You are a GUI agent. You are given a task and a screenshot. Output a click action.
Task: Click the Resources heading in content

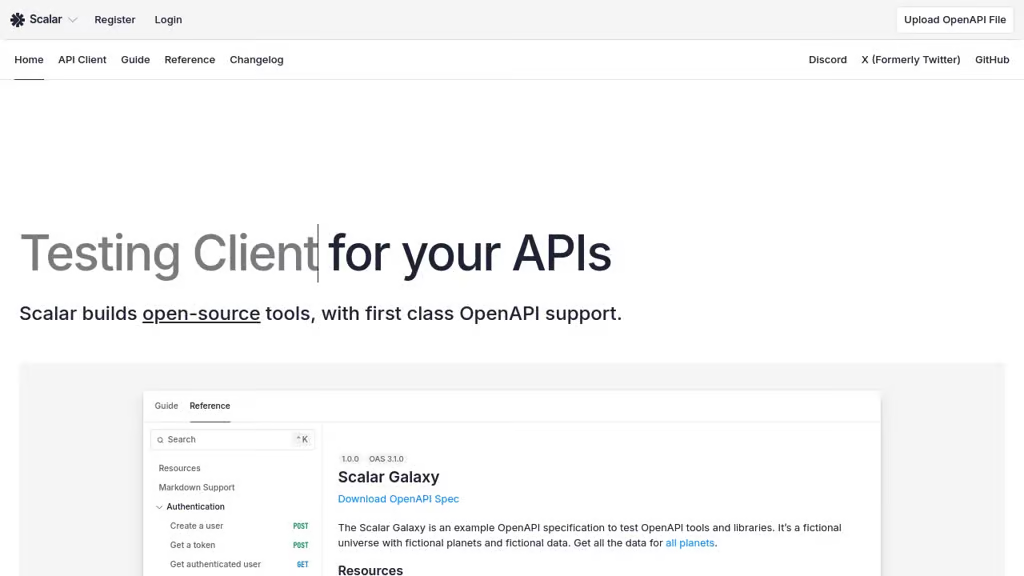(370, 570)
